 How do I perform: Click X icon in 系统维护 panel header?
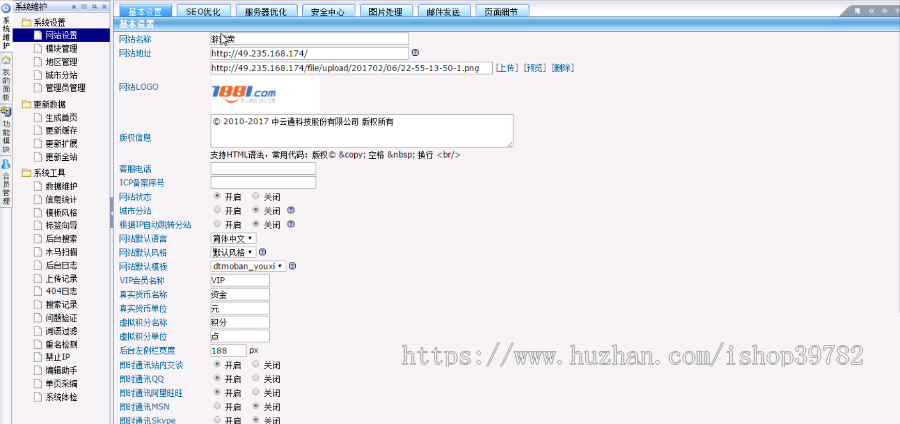pos(103,7)
